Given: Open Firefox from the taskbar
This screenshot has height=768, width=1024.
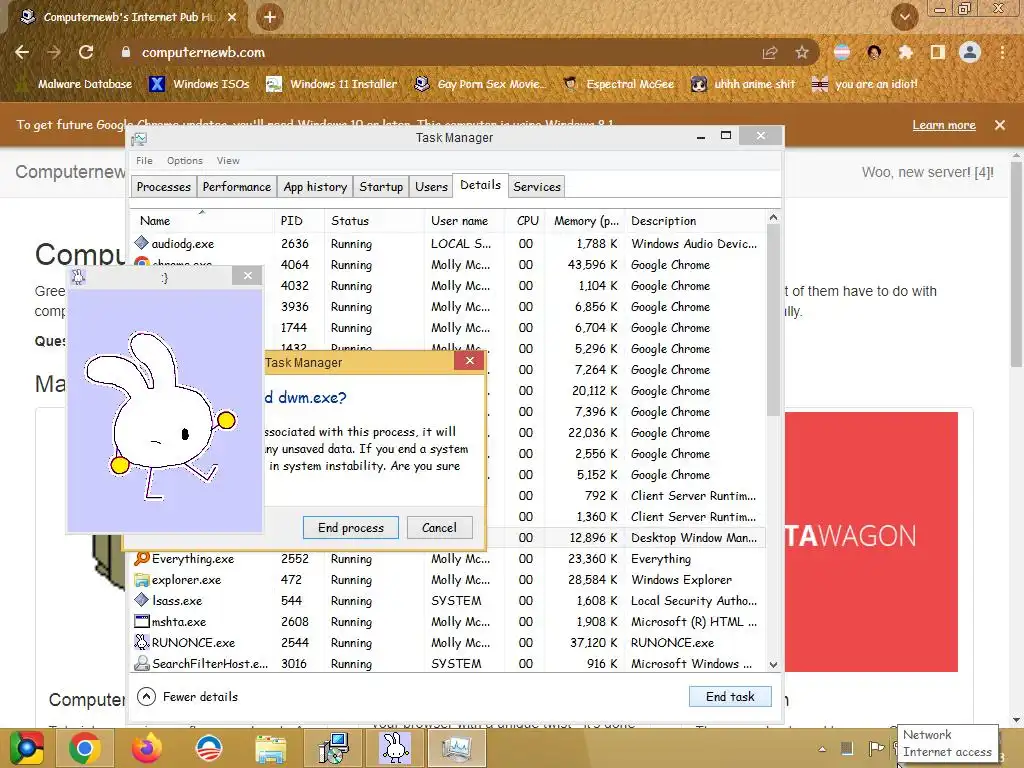Looking at the screenshot, I should point(147,748).
